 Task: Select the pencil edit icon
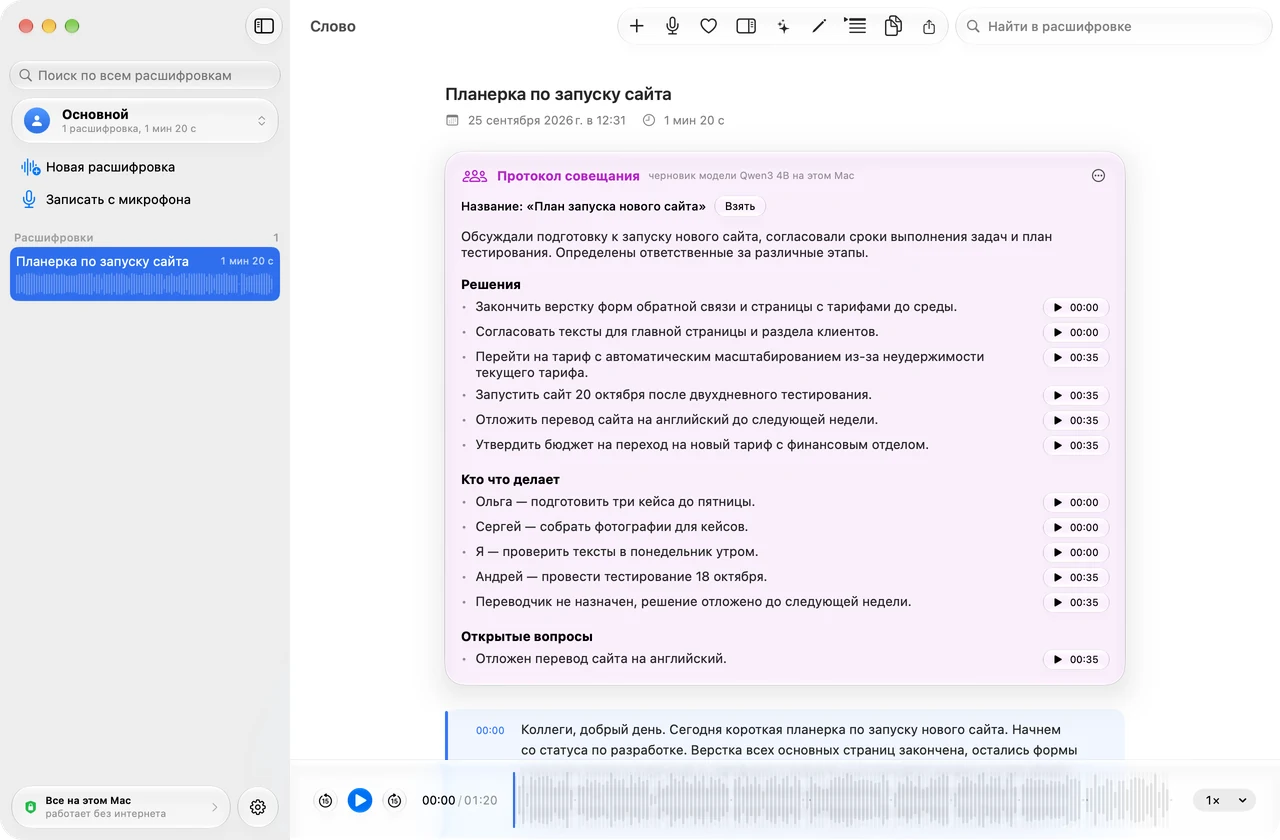(x=819, y=27)
